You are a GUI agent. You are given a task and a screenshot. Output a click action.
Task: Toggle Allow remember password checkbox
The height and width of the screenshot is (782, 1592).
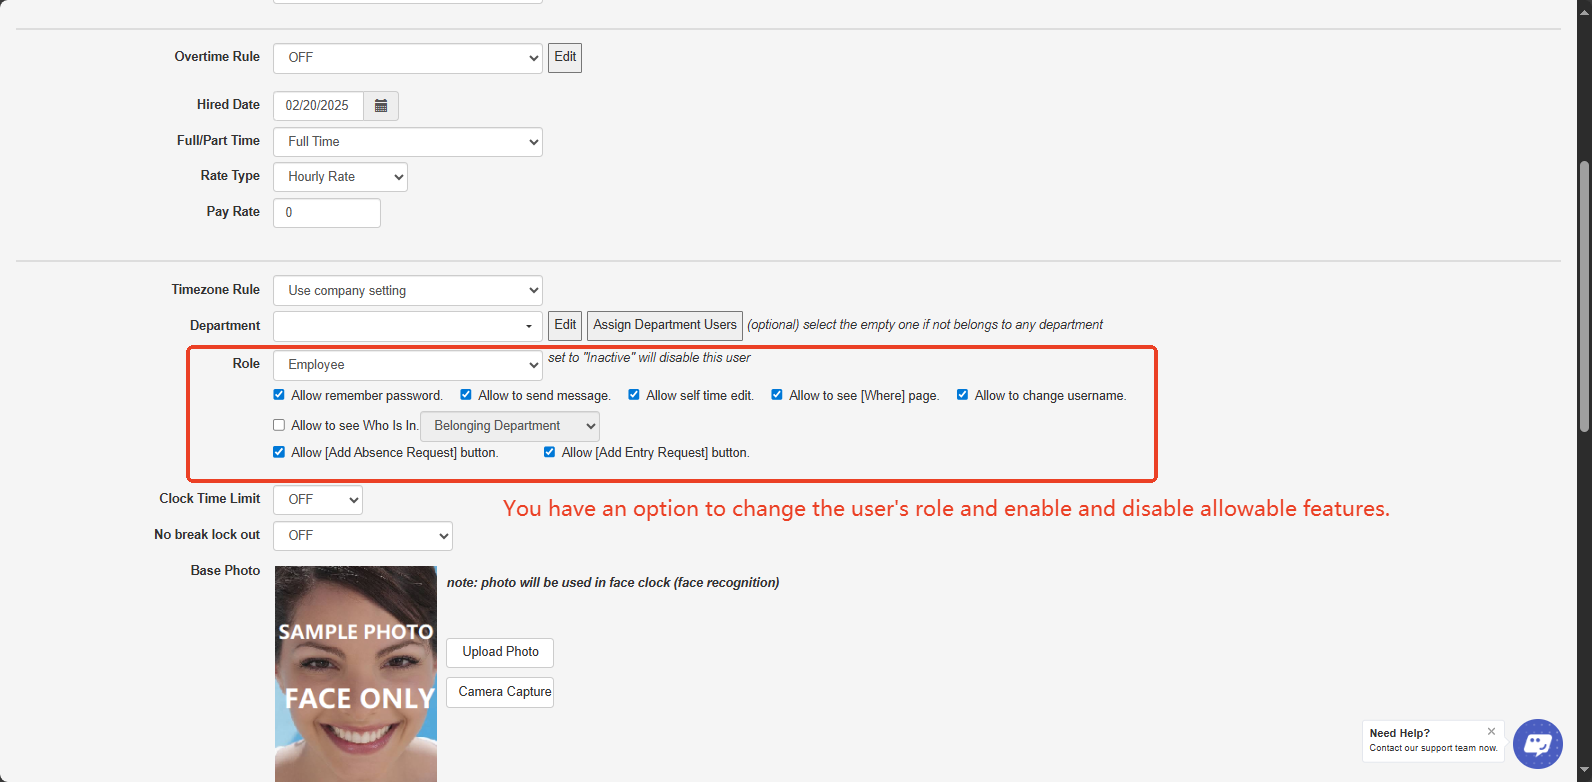coord(279,395)
